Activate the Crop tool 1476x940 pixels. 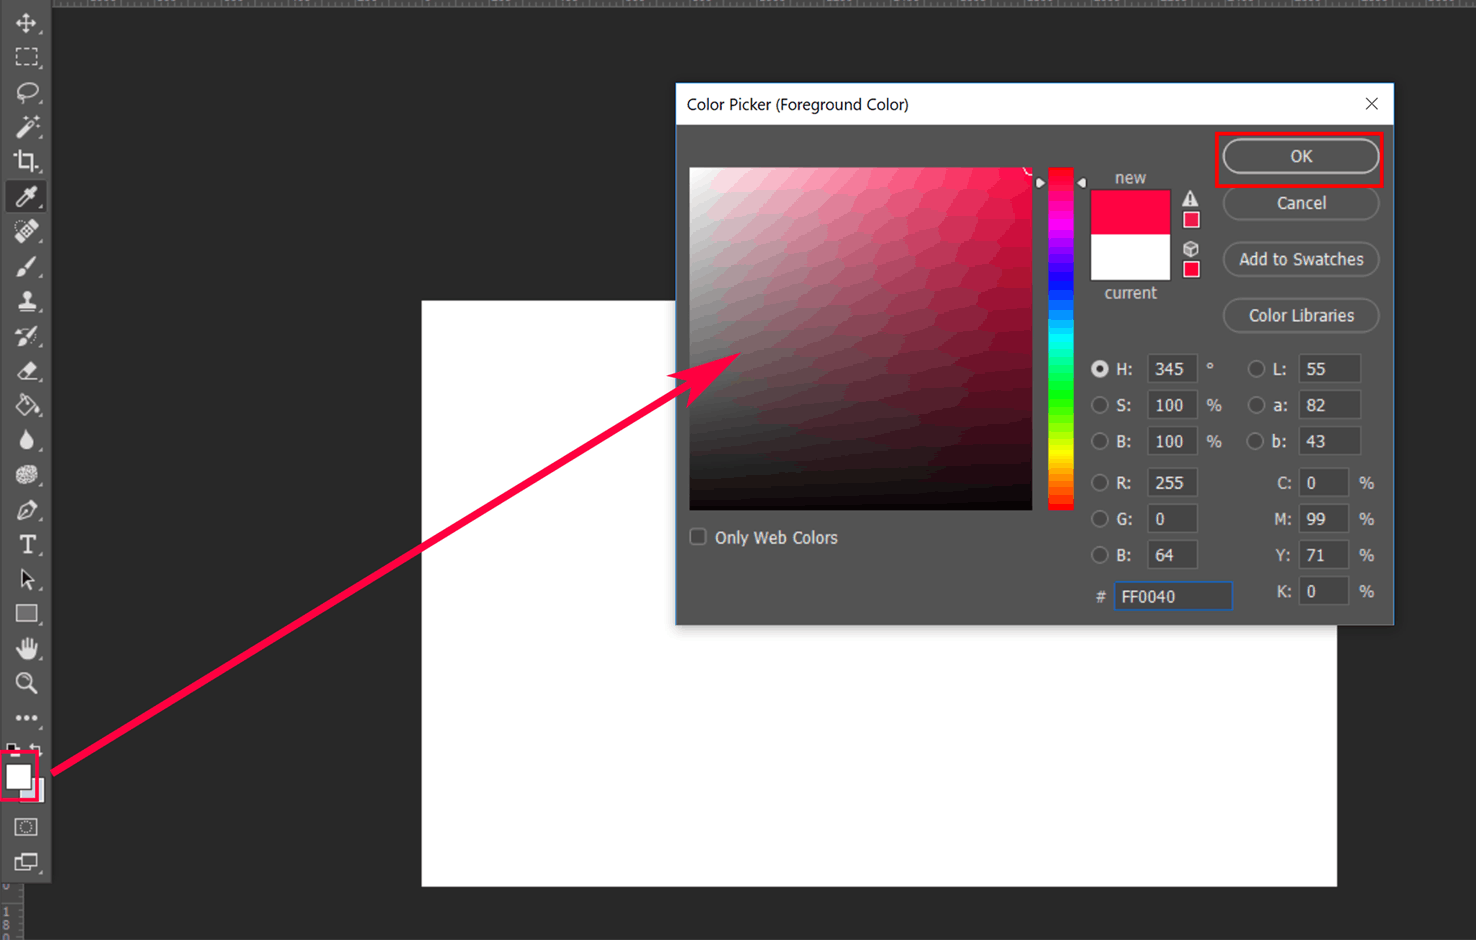tap(26, 161)
